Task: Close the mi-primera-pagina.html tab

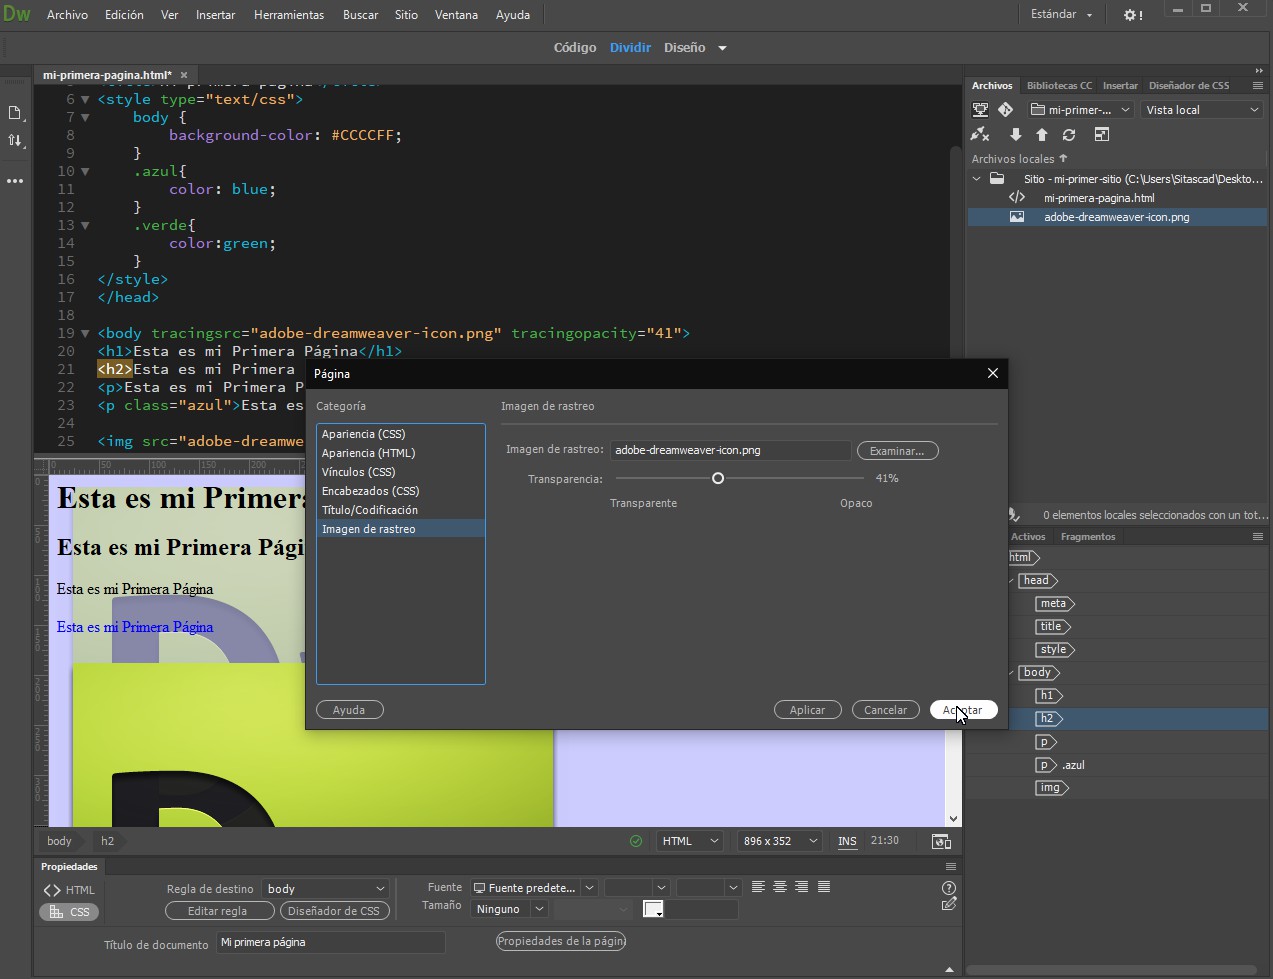Action: pyautogui.click(x=184, y=75)
